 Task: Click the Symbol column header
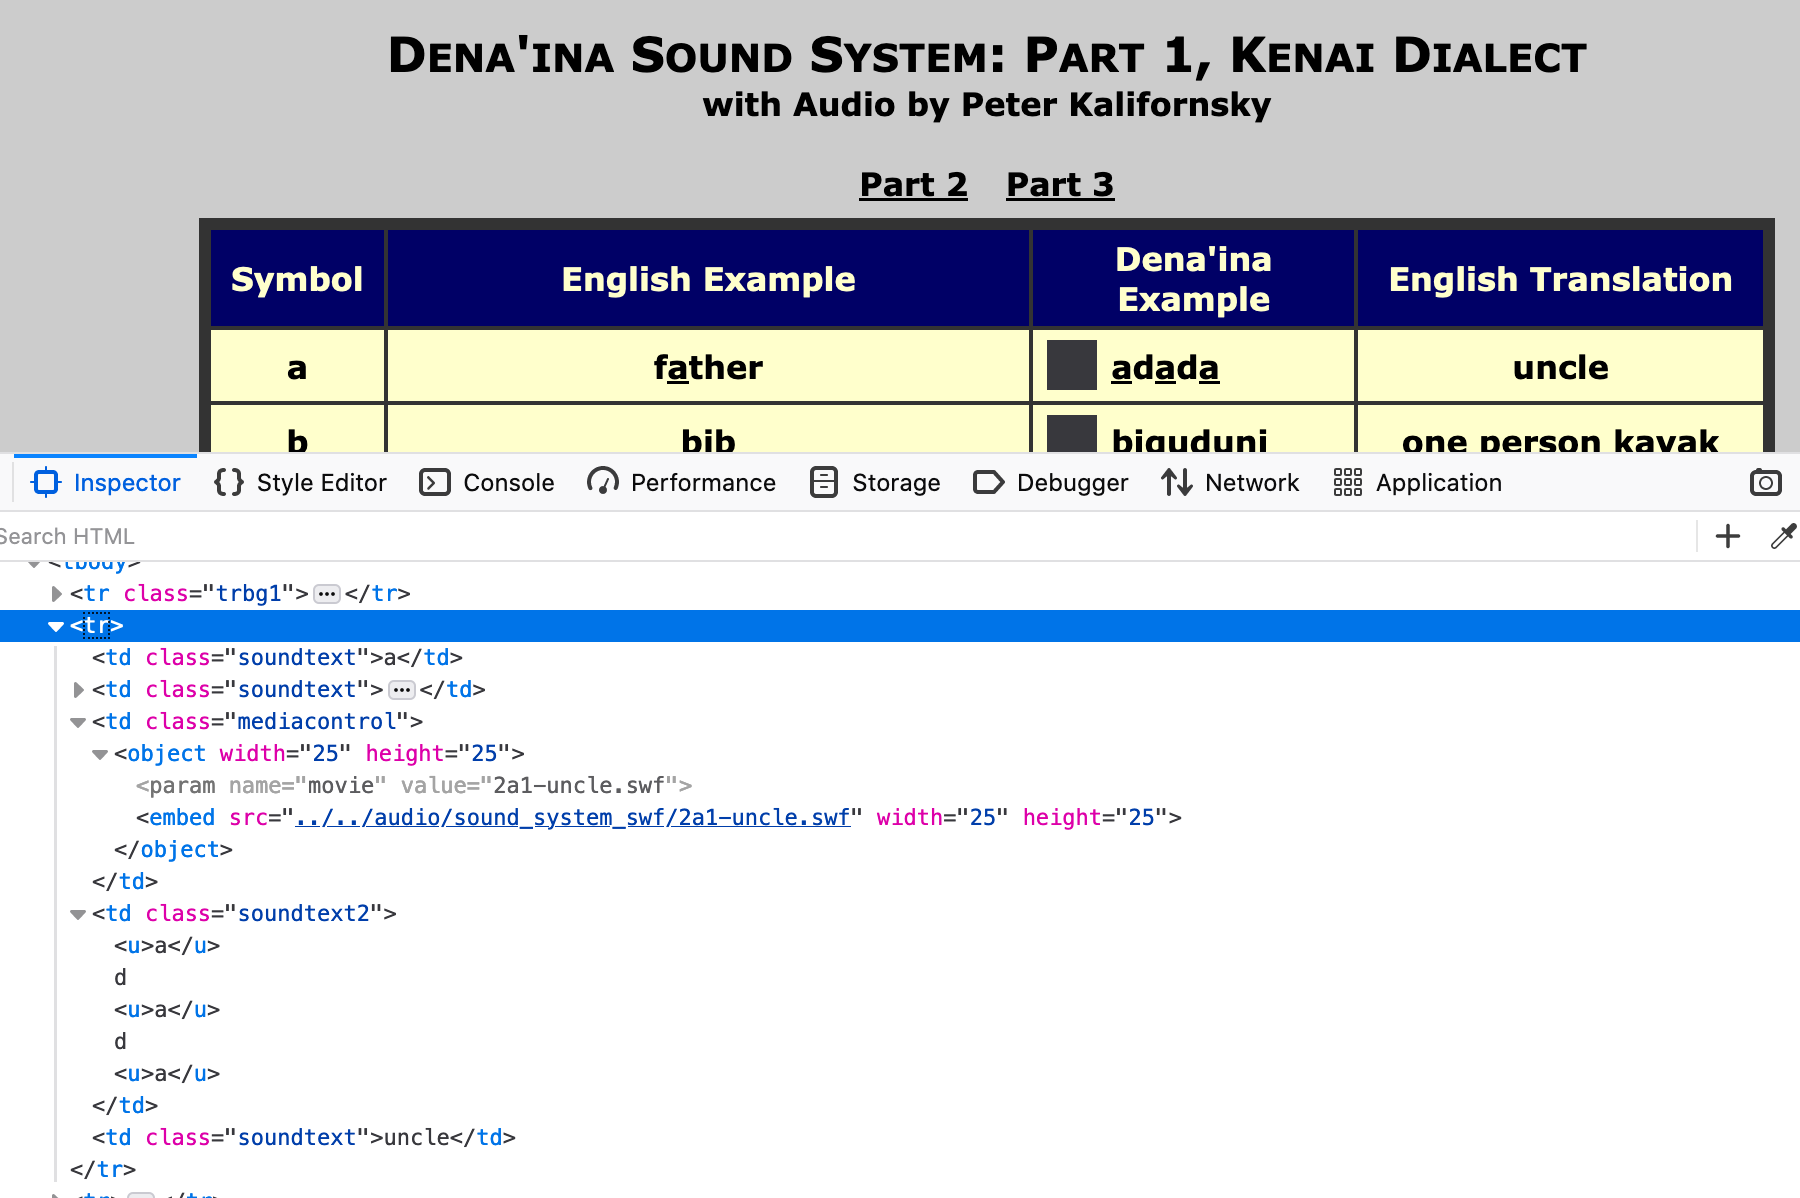tap(297, 279)
